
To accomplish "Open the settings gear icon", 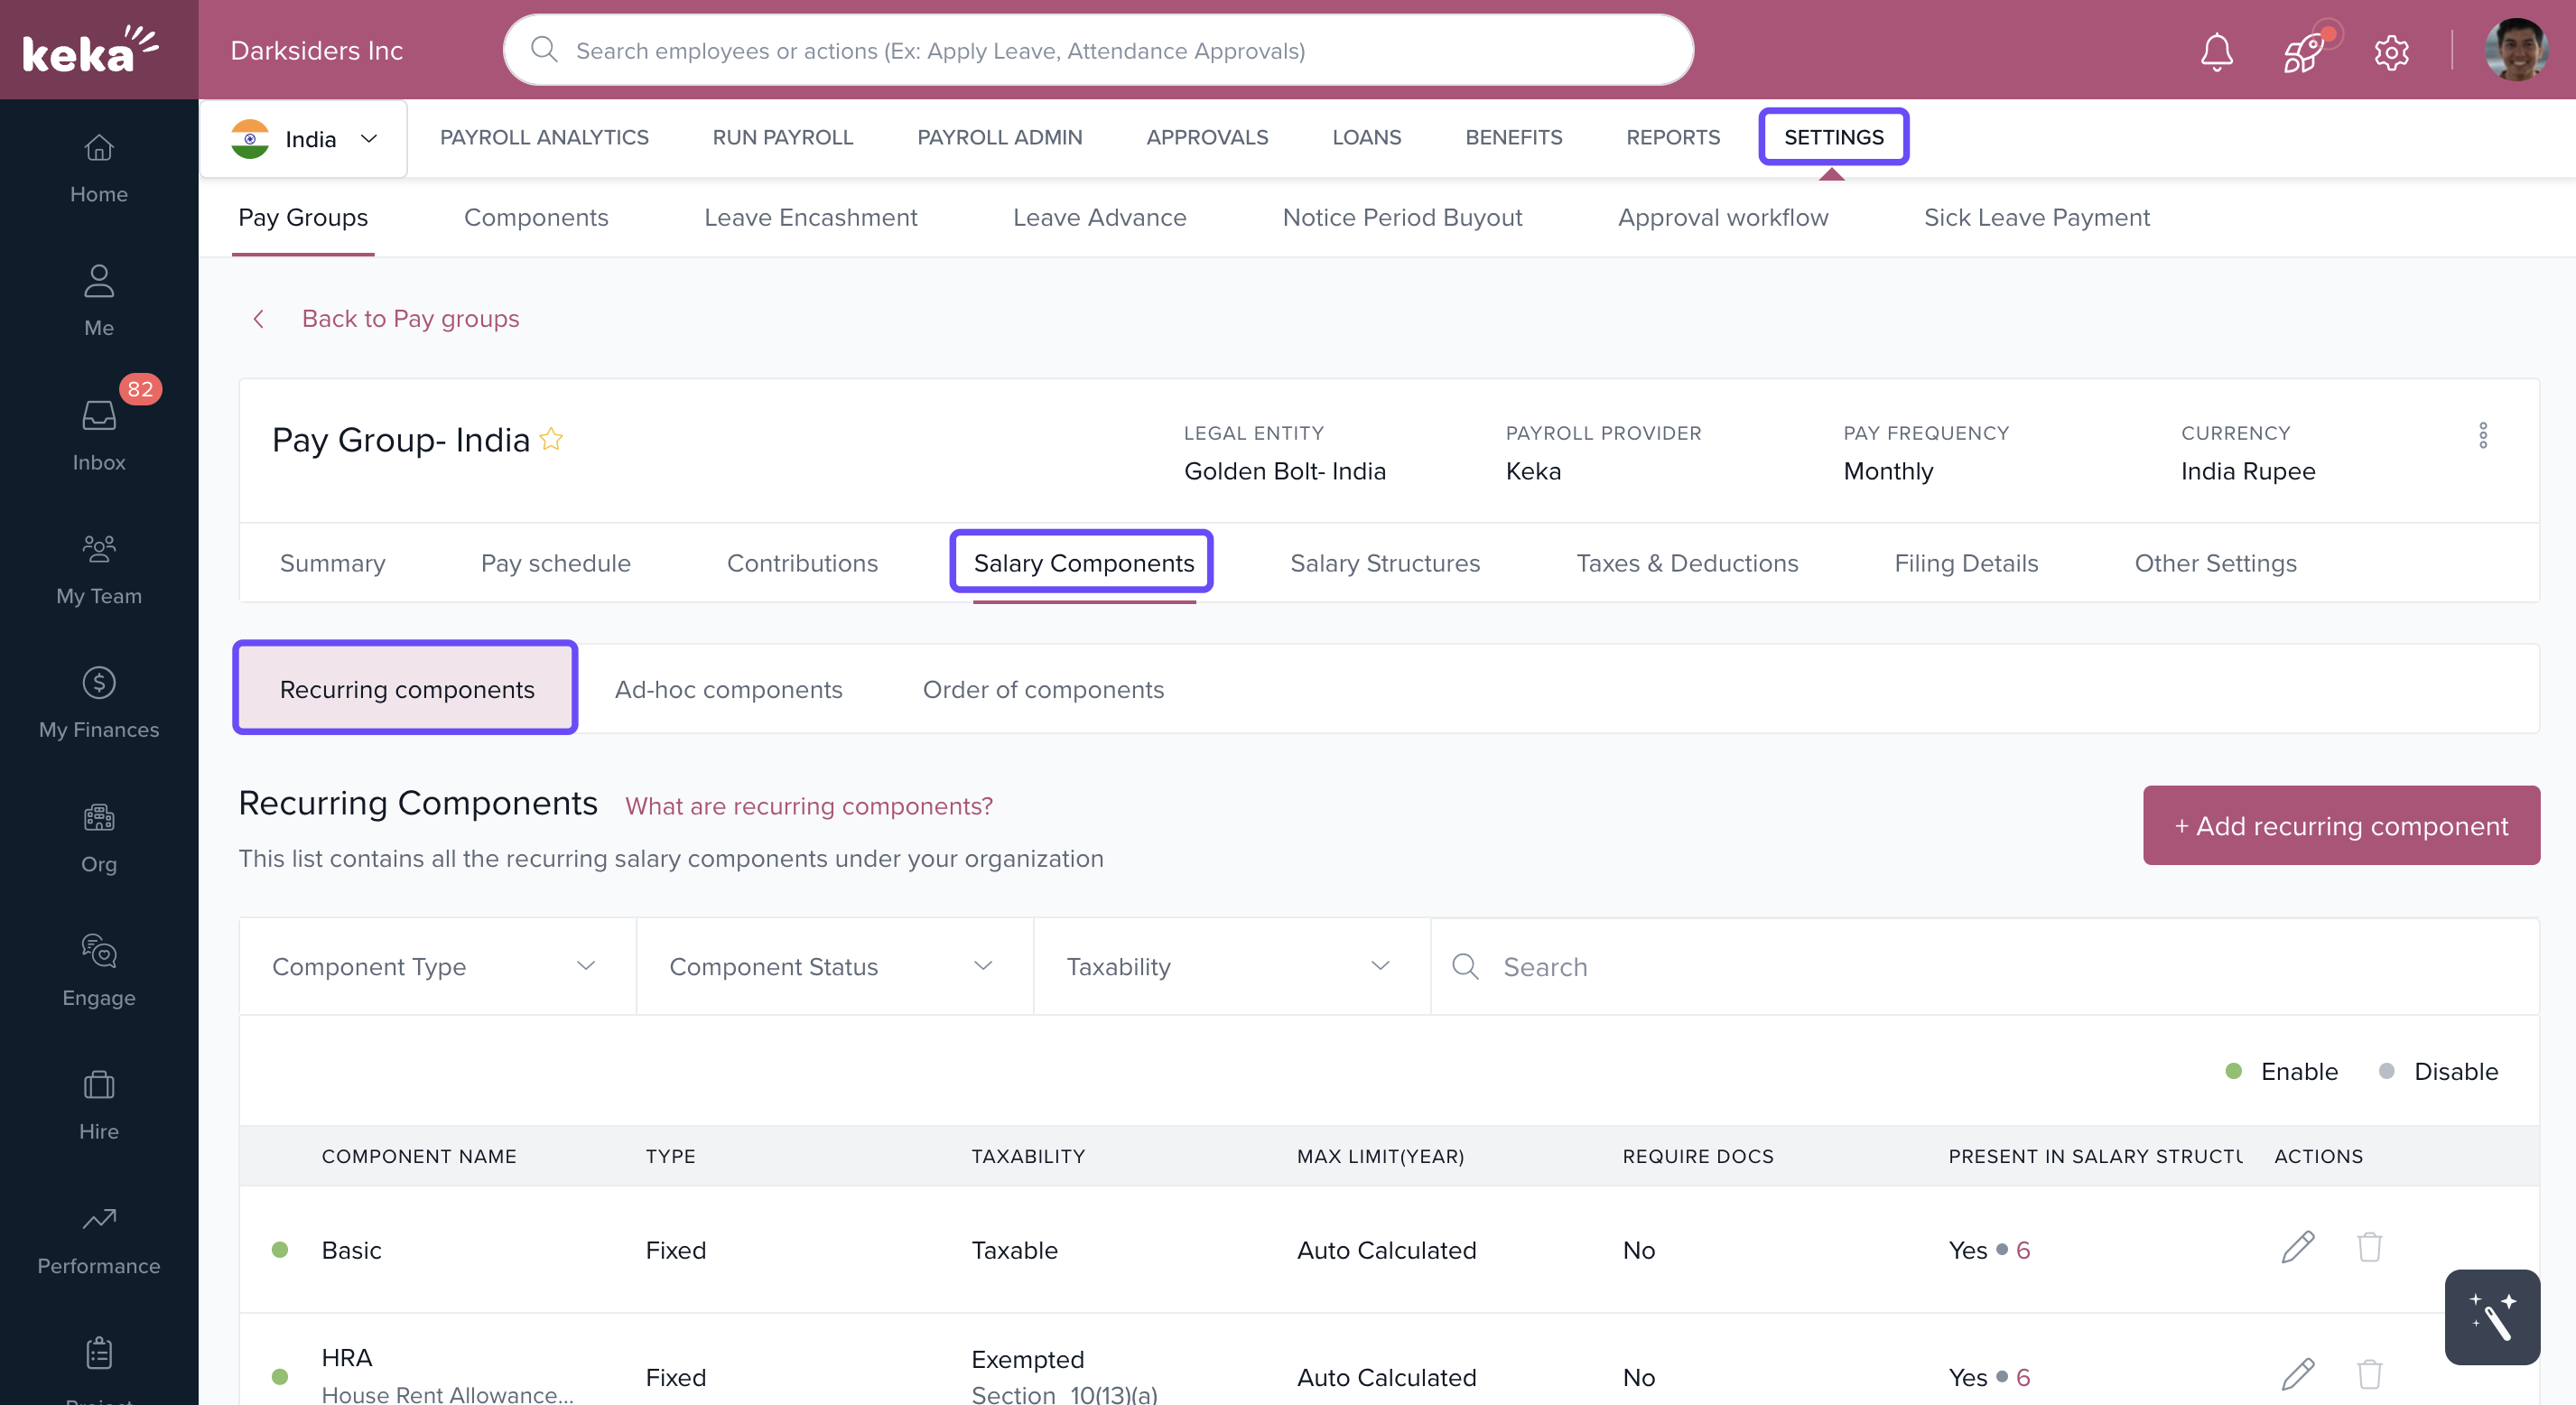I will tap(2391, 51).
